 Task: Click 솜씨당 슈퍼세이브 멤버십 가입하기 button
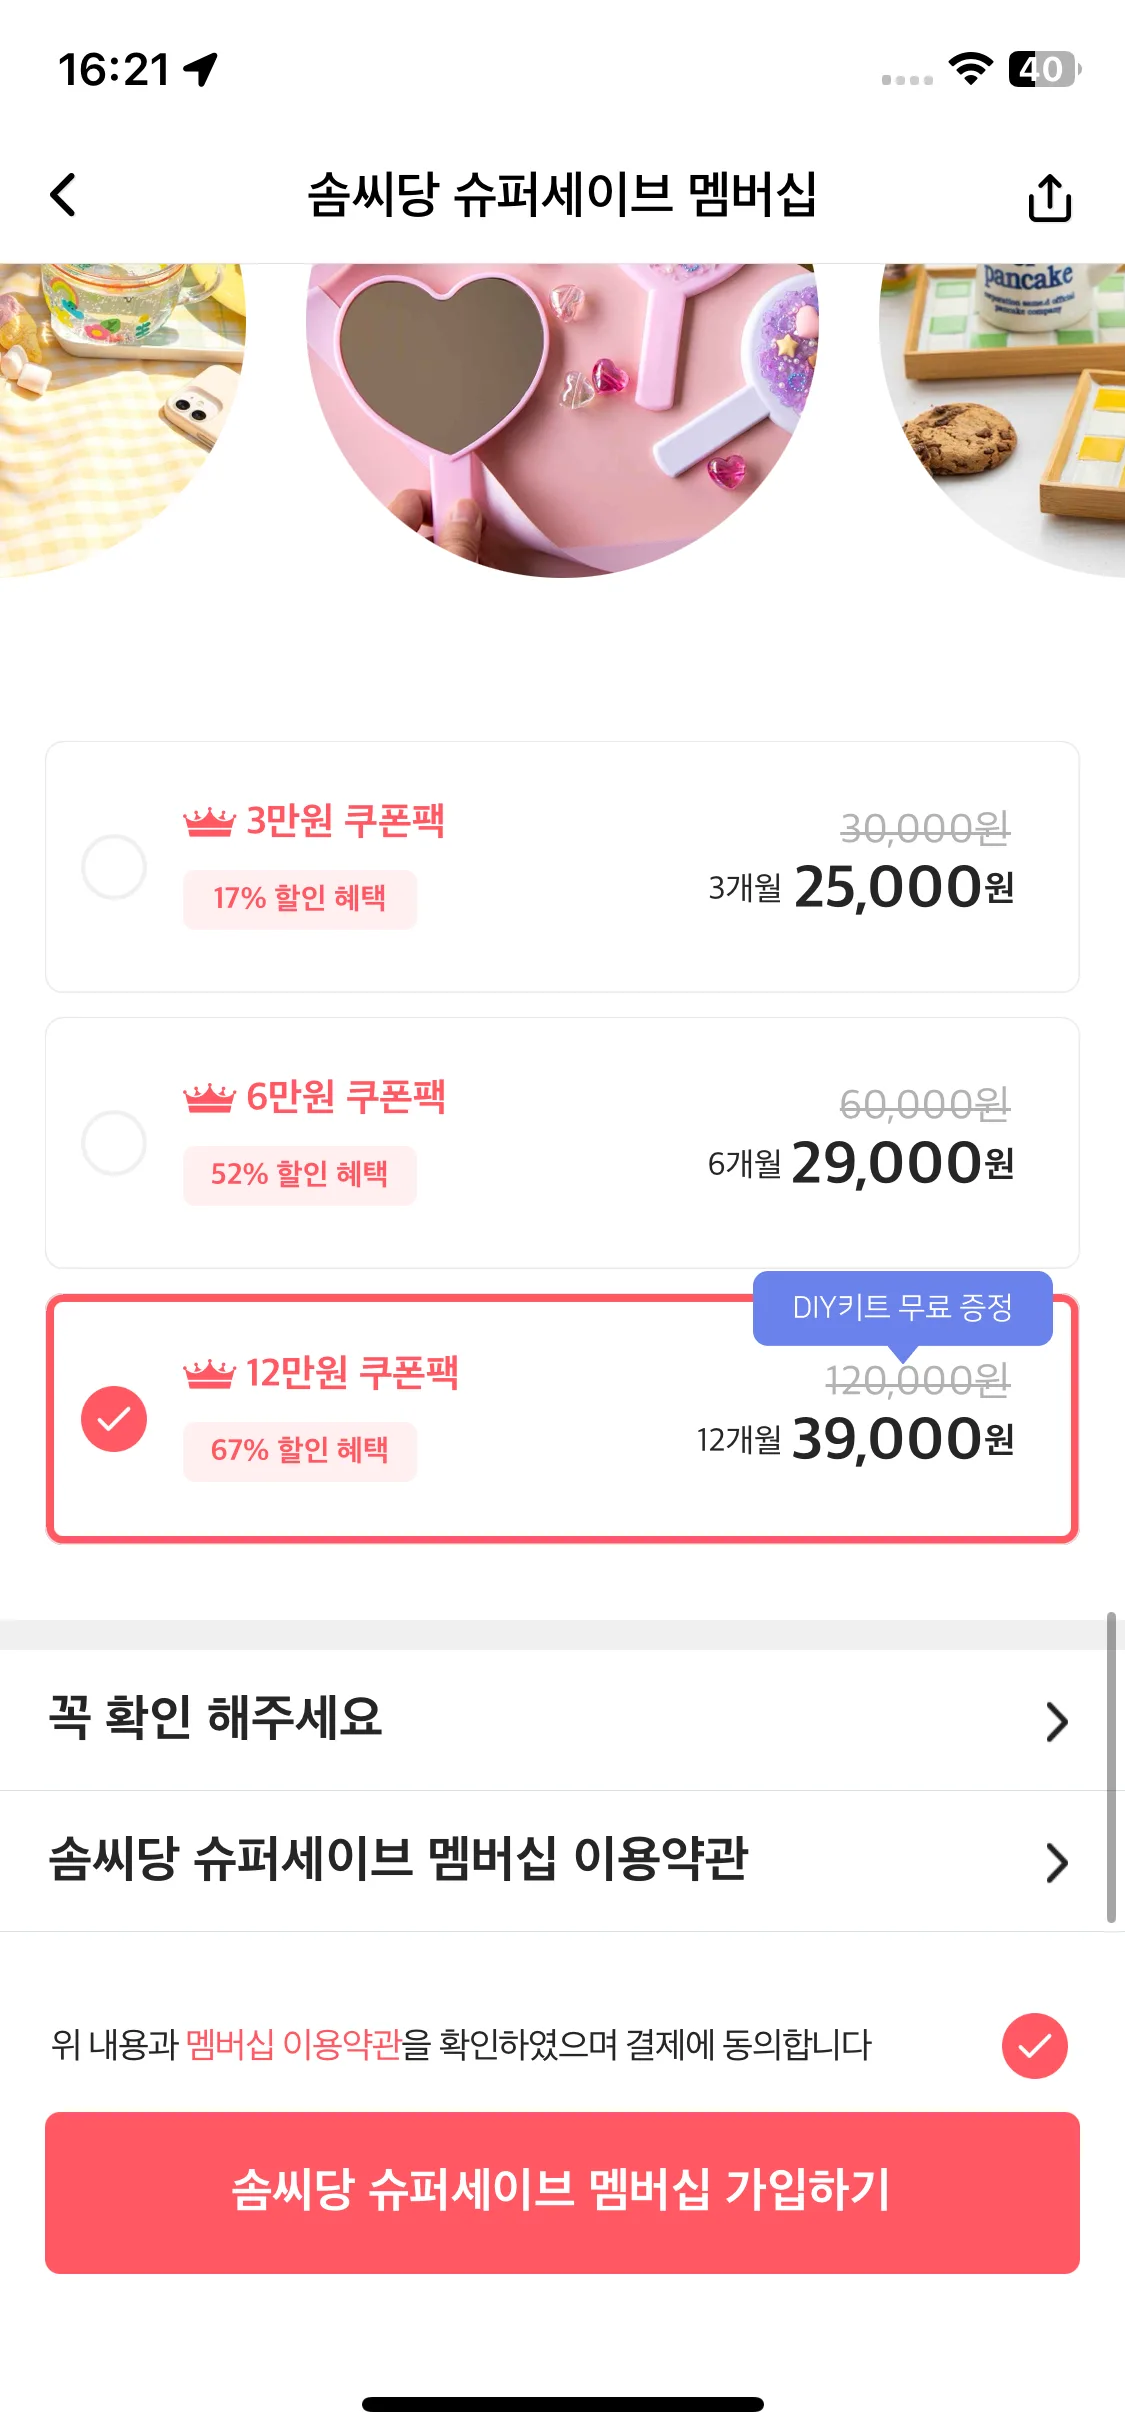click(x=562, y=2193)
